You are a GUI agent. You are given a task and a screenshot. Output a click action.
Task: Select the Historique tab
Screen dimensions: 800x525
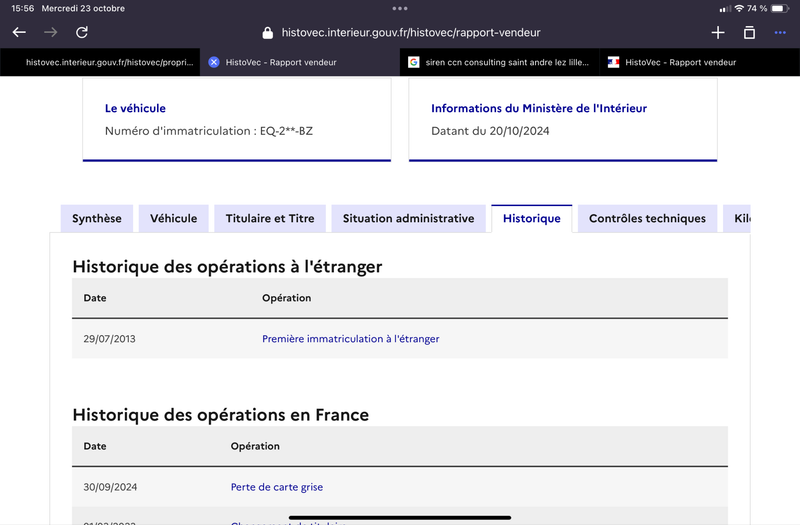532,218
